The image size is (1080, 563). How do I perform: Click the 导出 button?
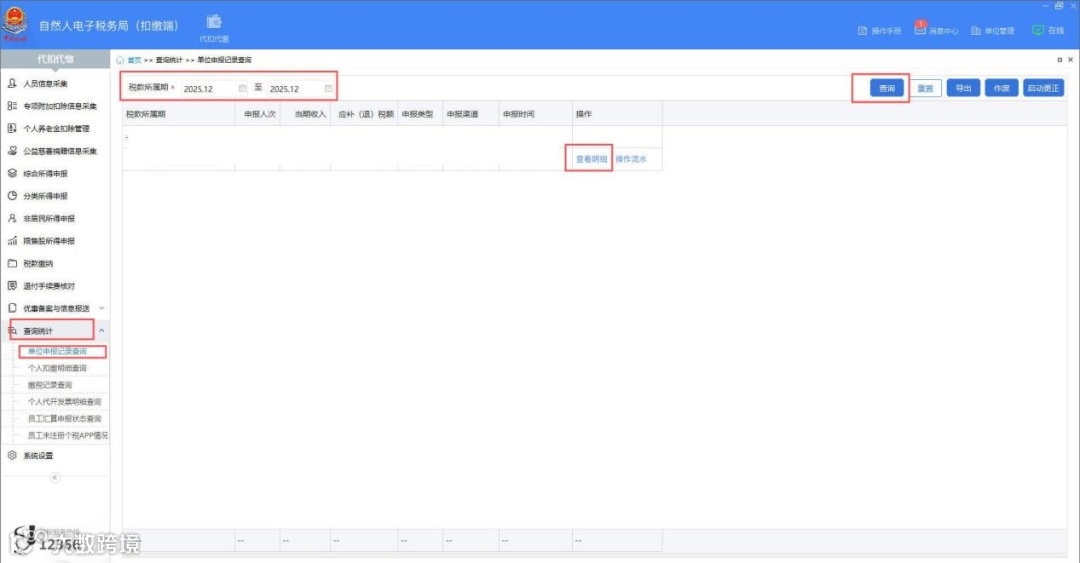pyautogui.click(x=963, y=88)
